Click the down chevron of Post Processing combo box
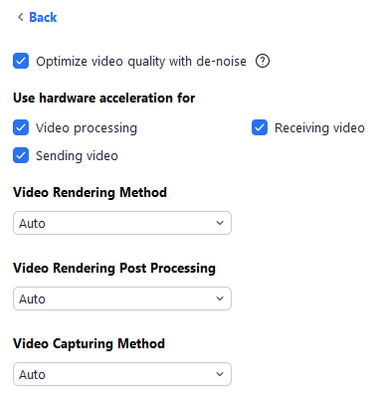The image size is (371, 400). (220, 299)
